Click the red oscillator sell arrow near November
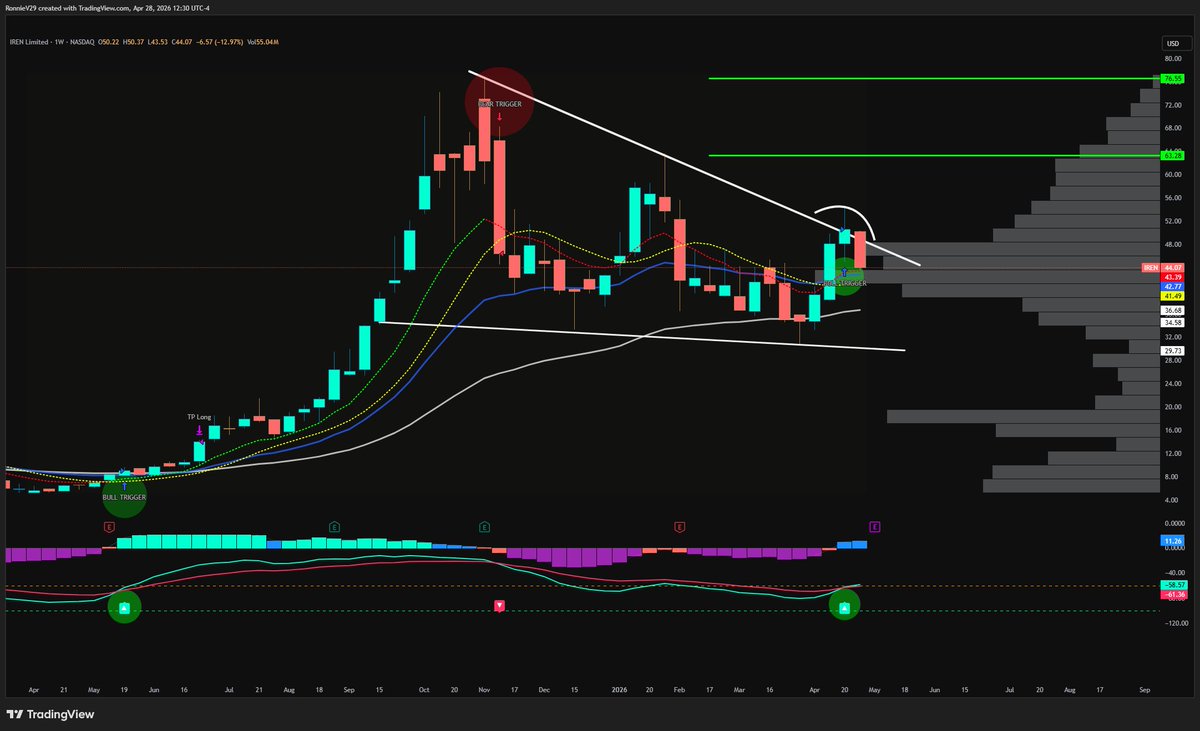Viewport: 1200px width, 731px height. [500, 605]
